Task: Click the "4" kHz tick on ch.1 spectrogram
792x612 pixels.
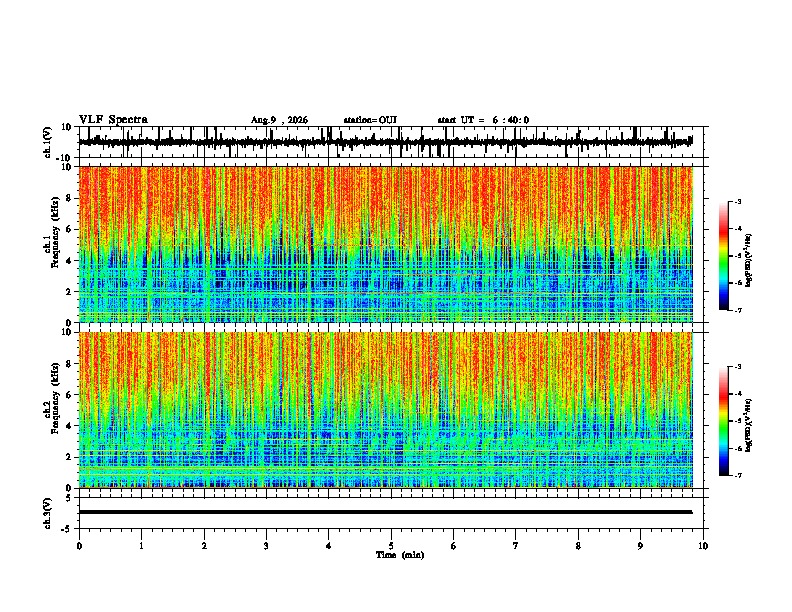Action: pos(70,261)
